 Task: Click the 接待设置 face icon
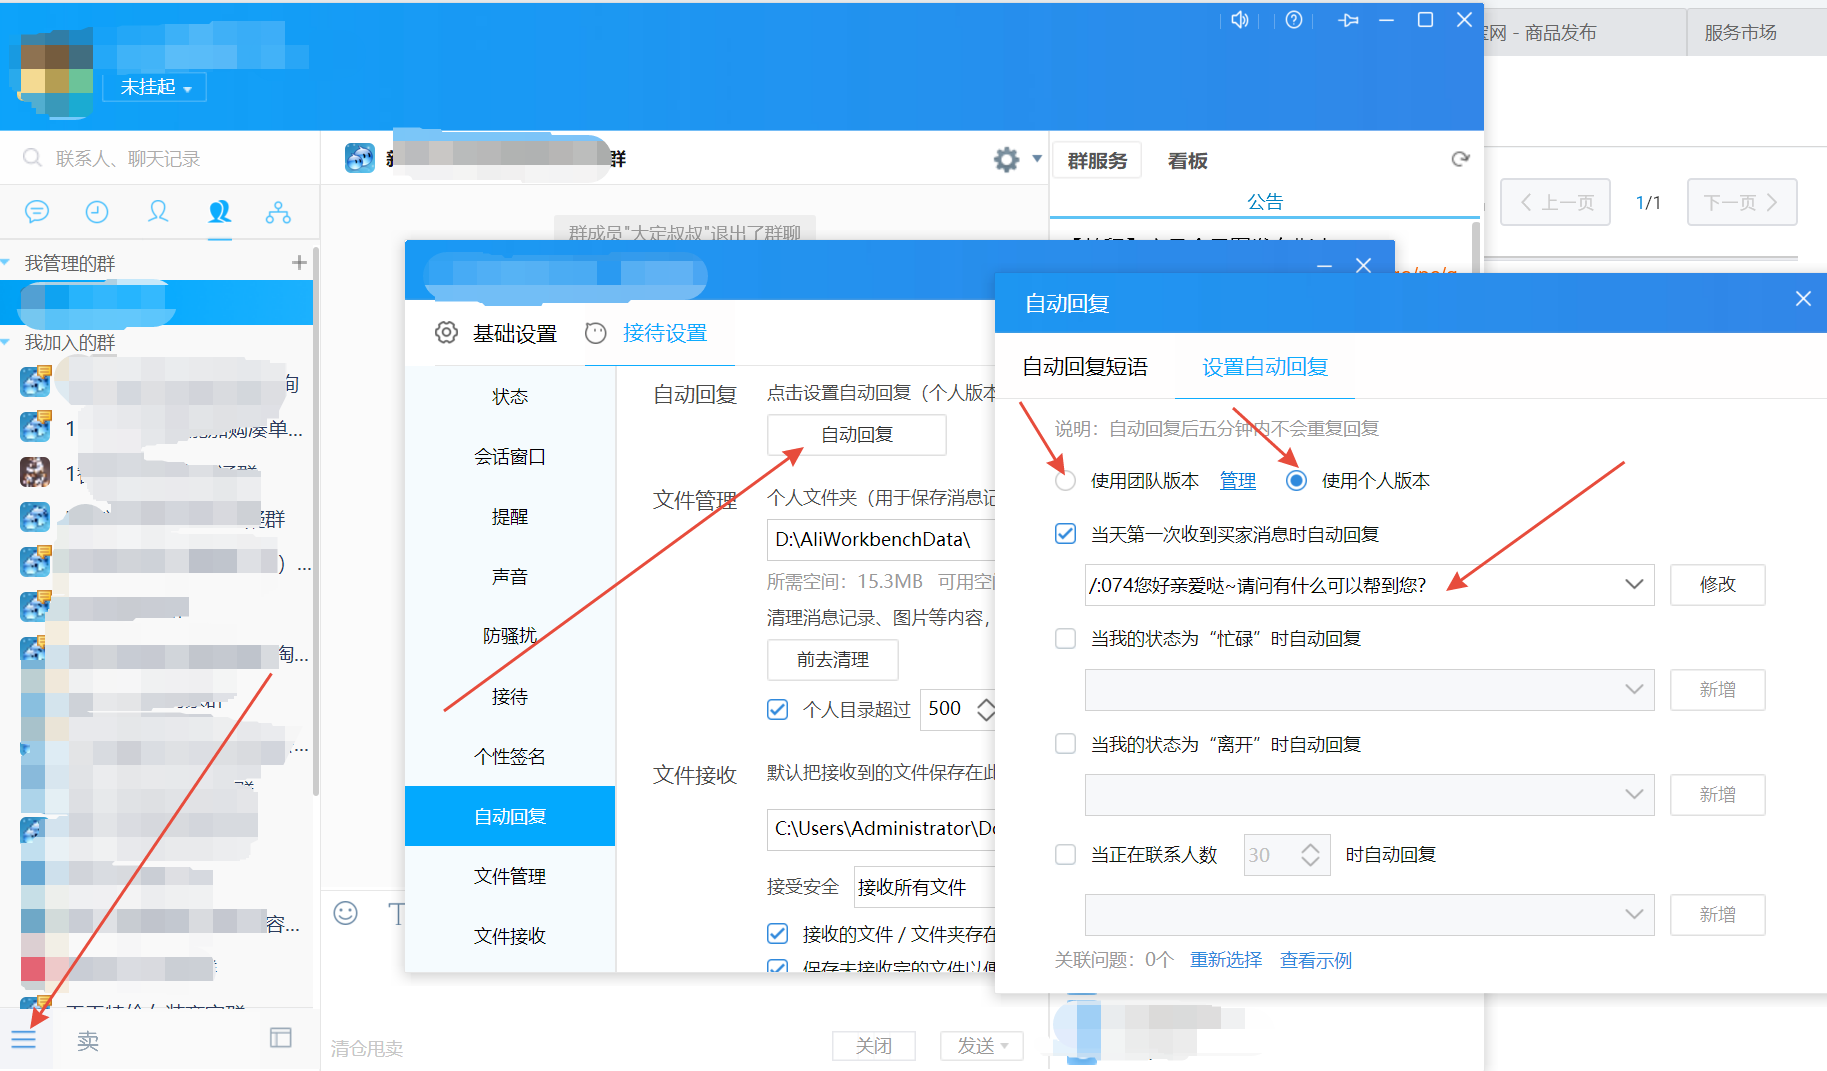pyautogui.click(x=596, y=333)
